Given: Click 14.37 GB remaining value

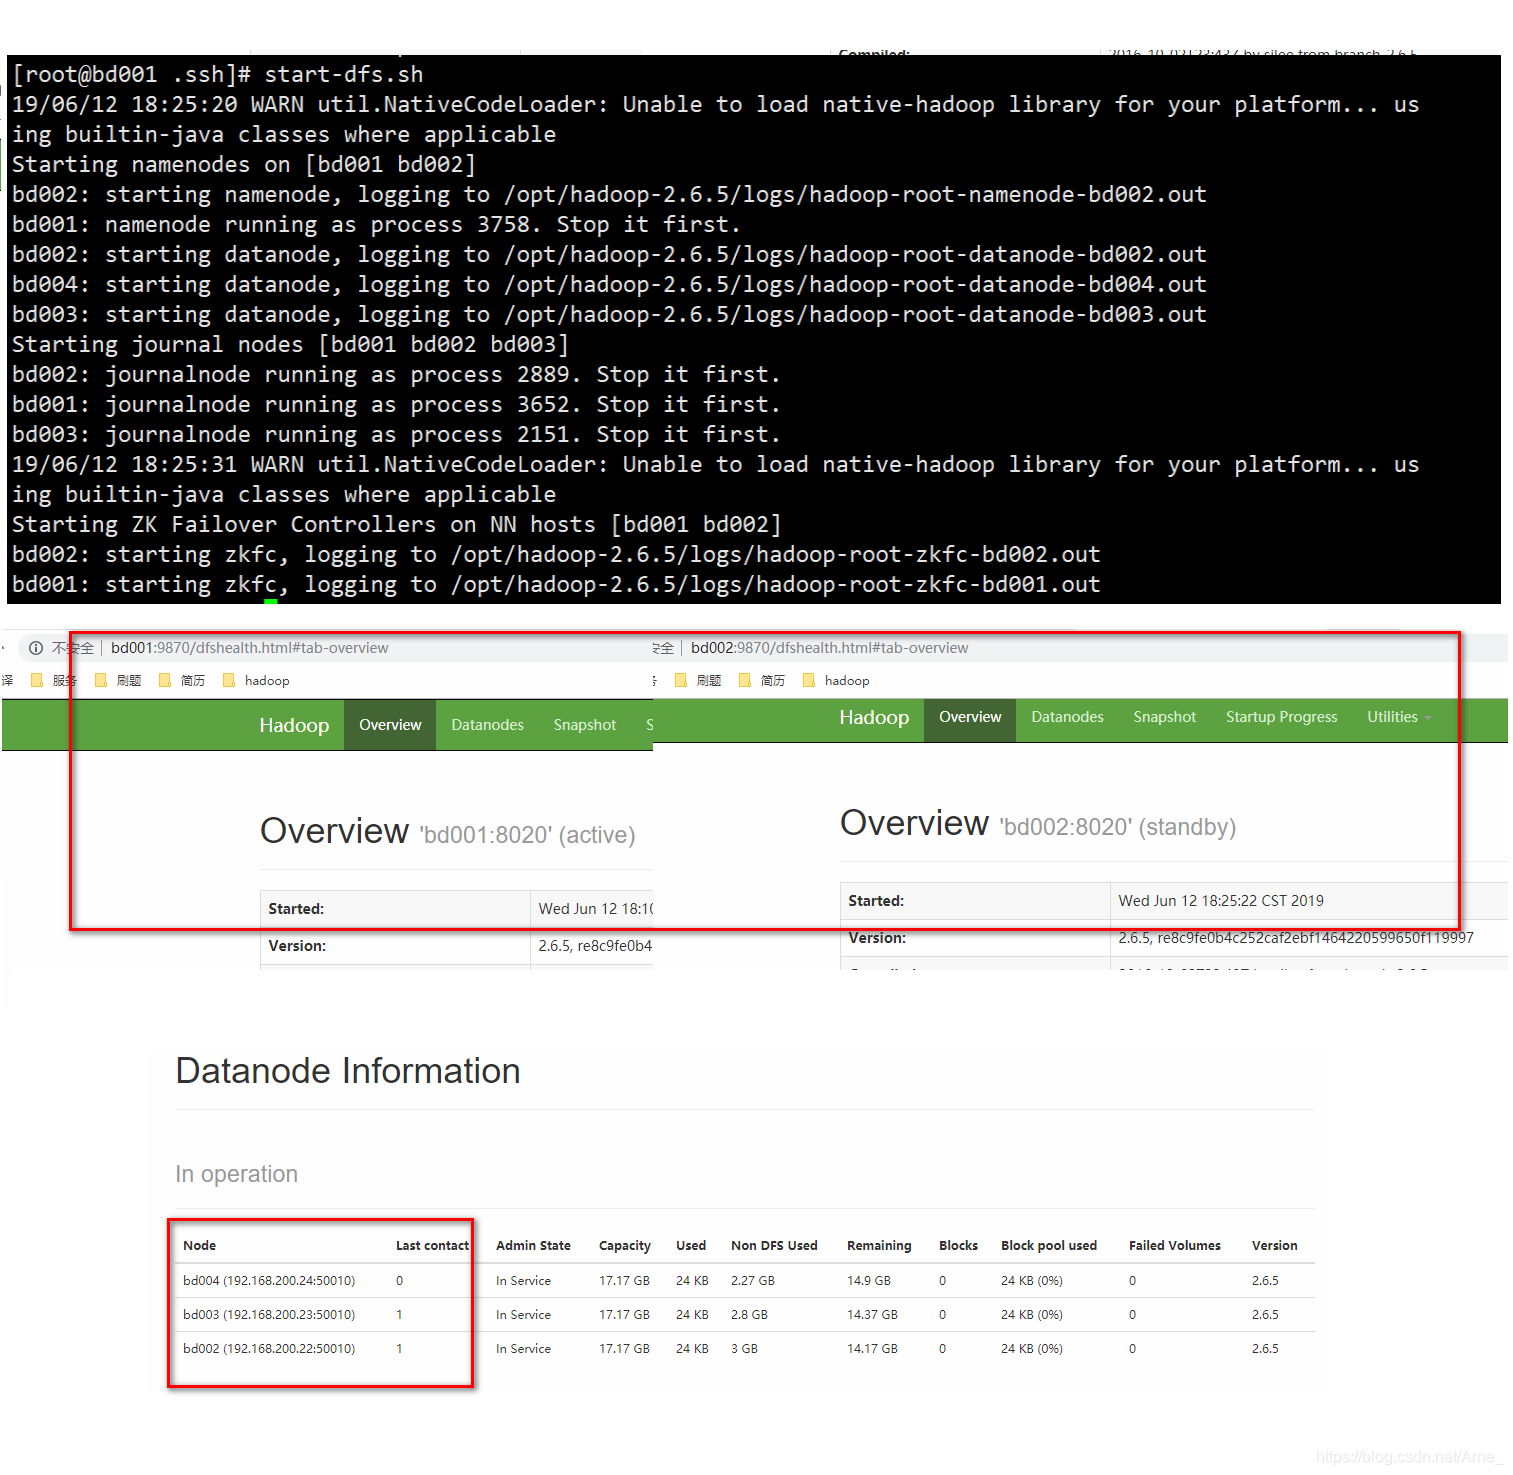Looking at the screenshot, I should pyautogui.click(x=872, y=1315).
